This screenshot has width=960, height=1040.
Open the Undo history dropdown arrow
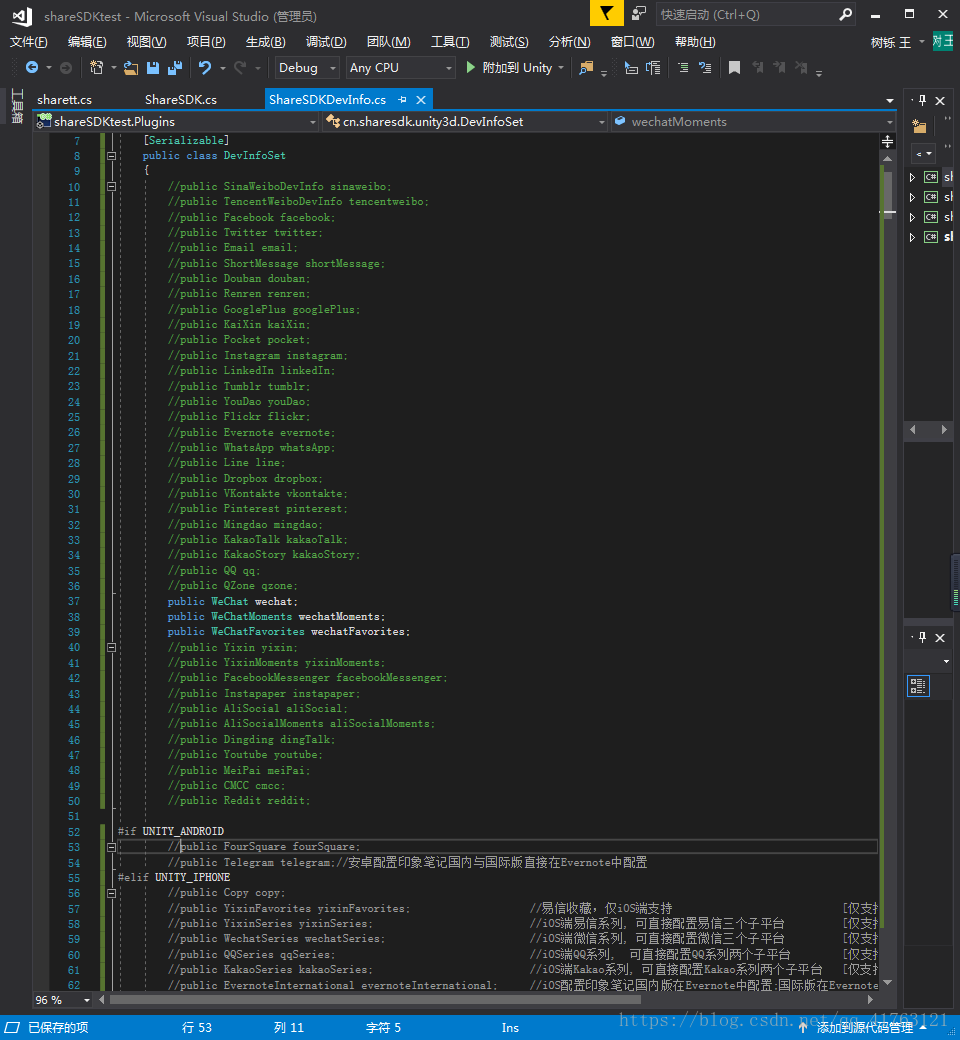click(x=222, y=68)
